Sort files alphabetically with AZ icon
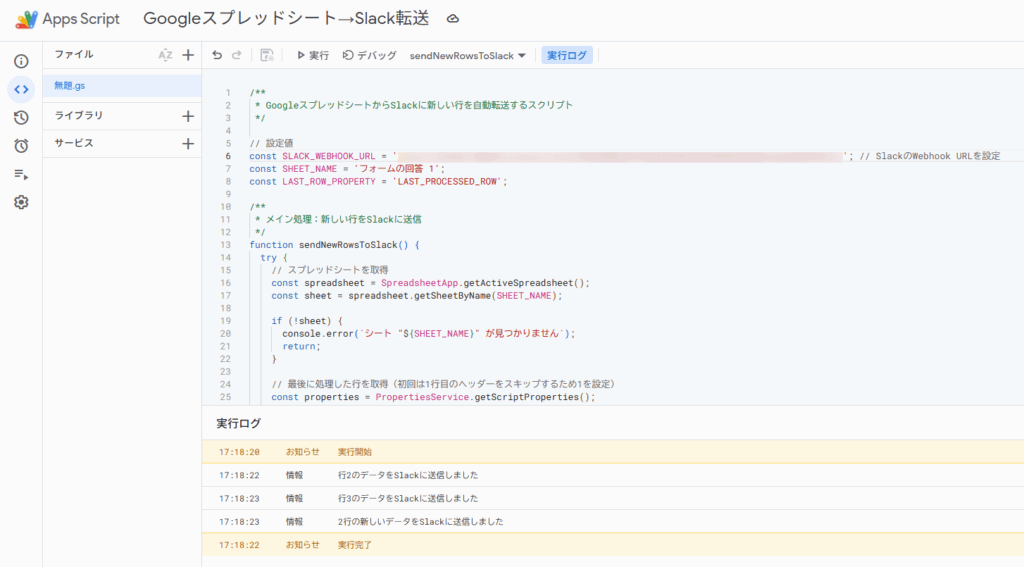 pos(165,56)
